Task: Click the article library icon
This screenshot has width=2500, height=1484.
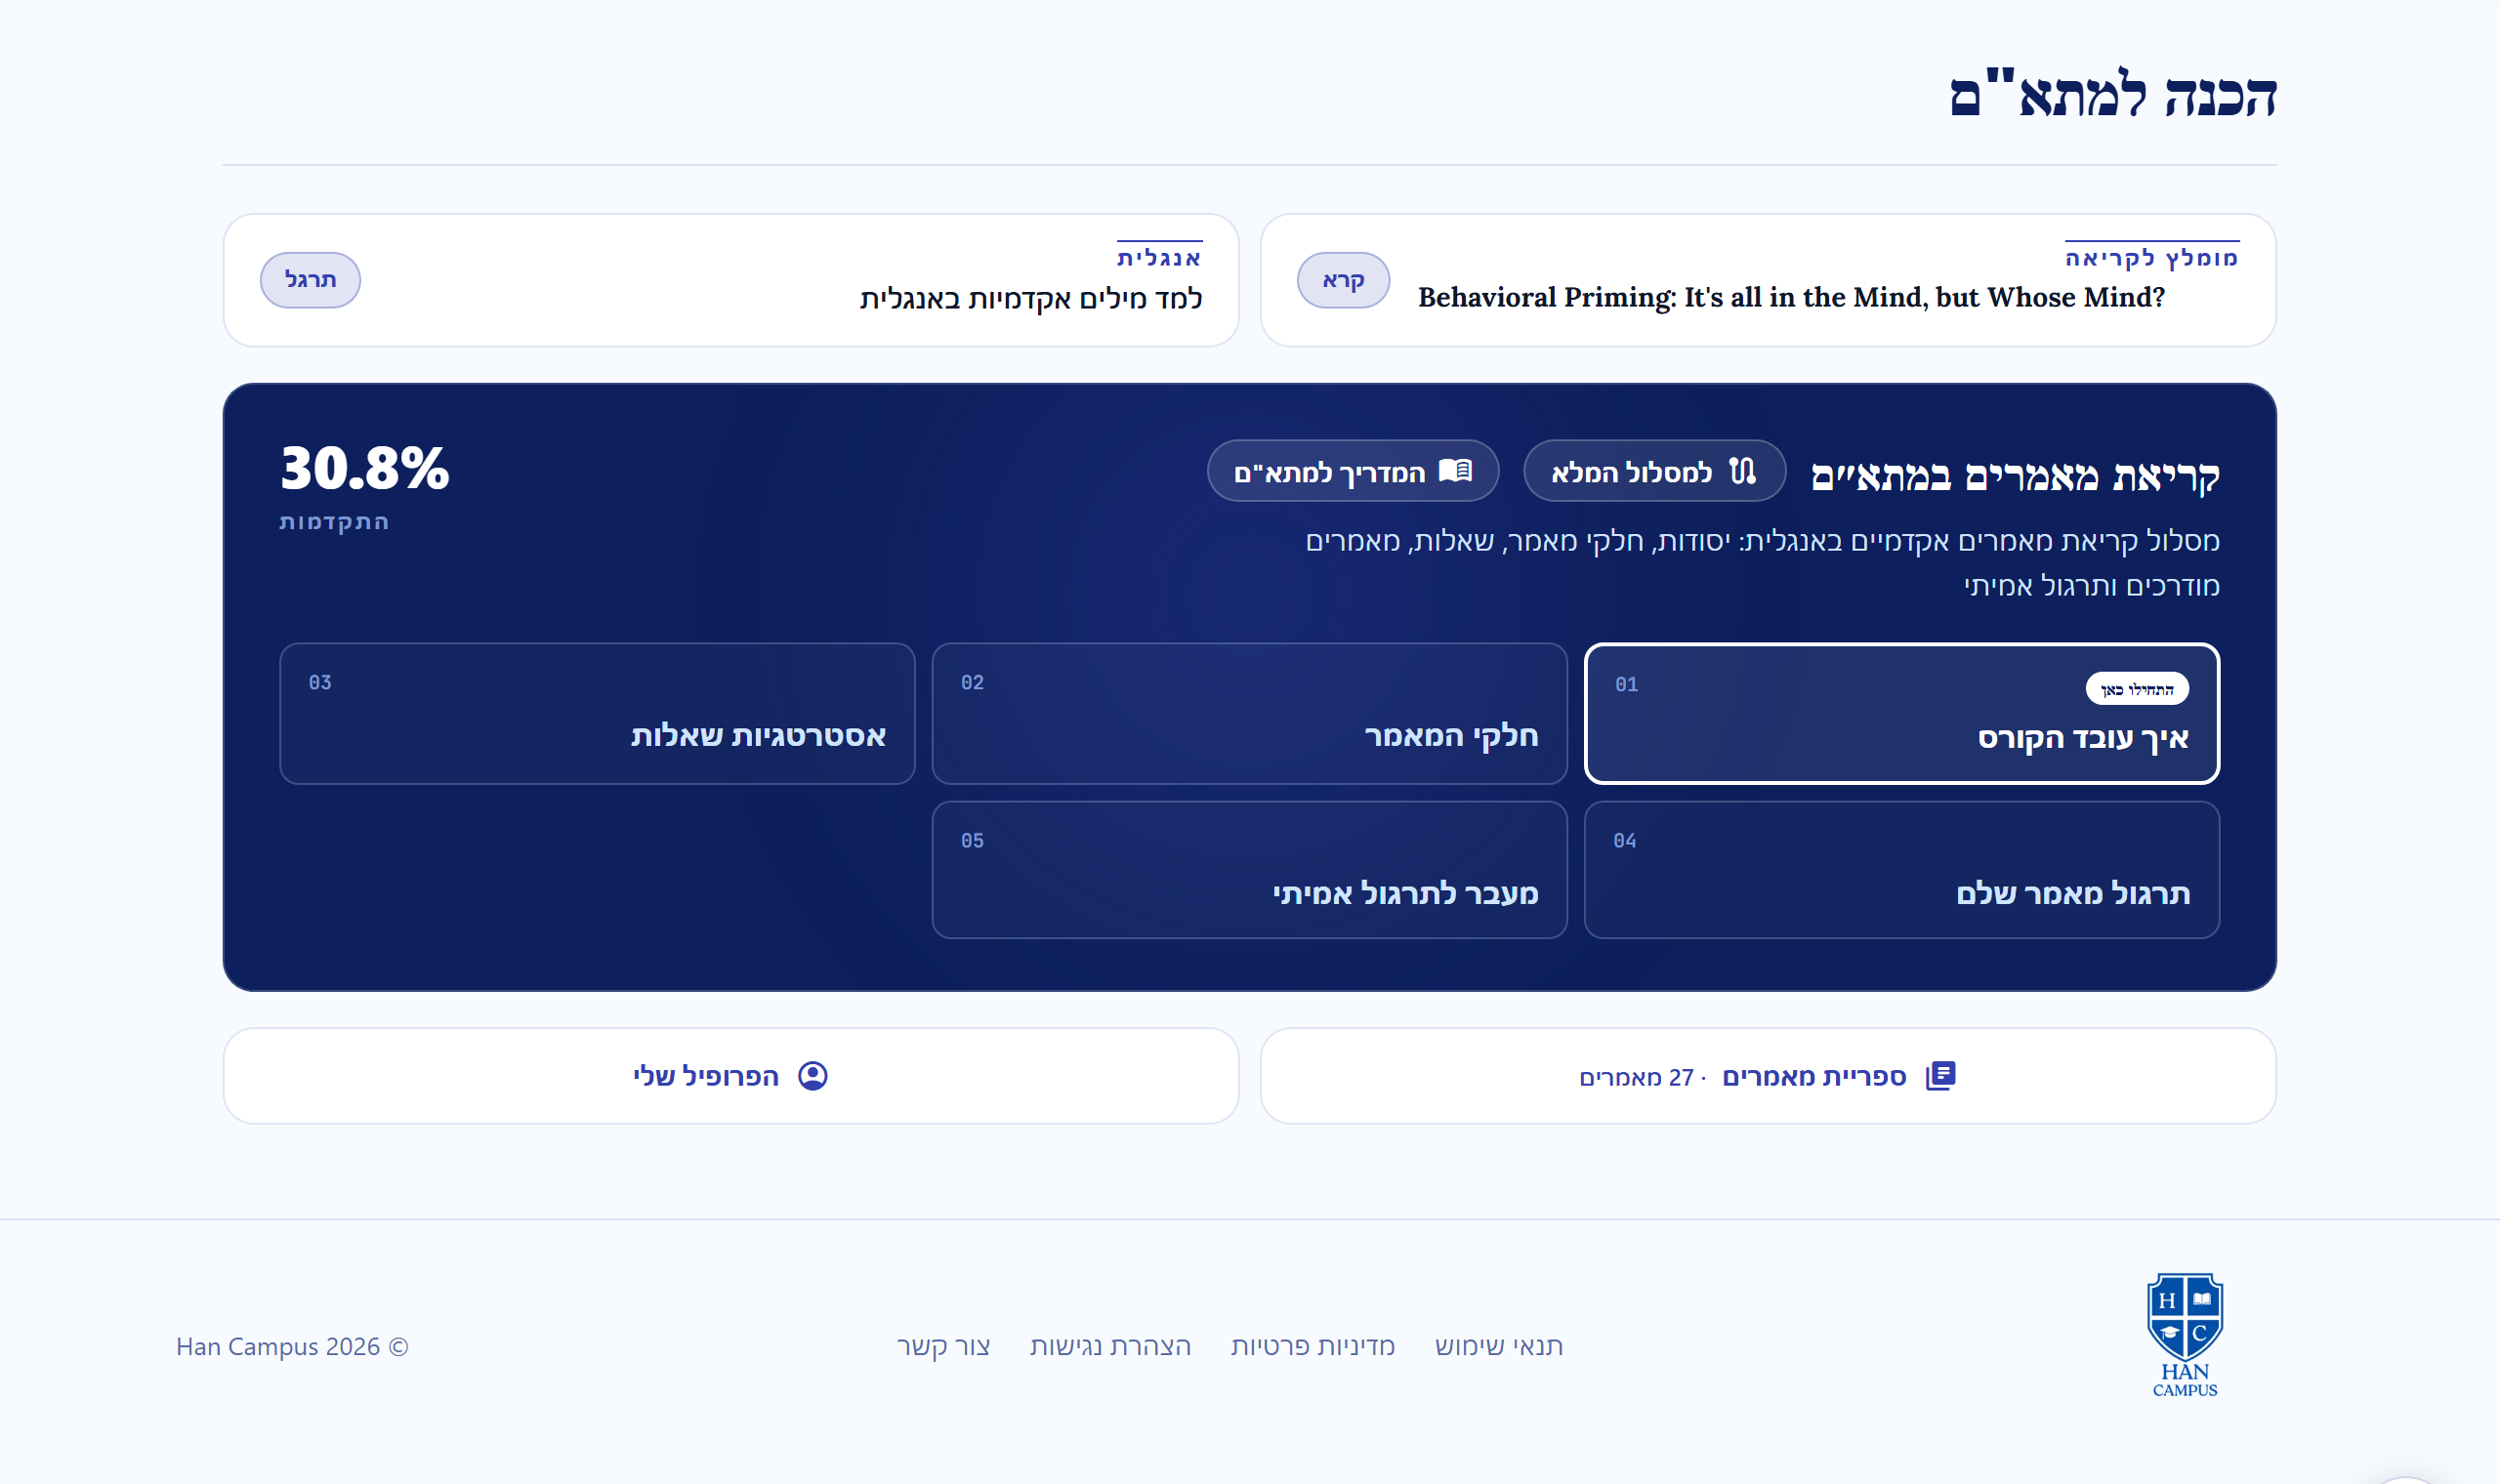Action: coord(1940,1076)
